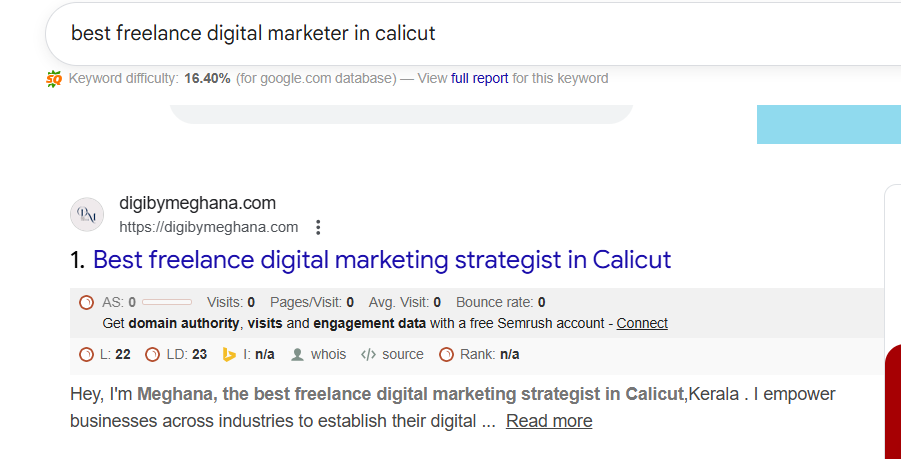
Task: Click the Rank: n/a circle icon
Action: 446,354
